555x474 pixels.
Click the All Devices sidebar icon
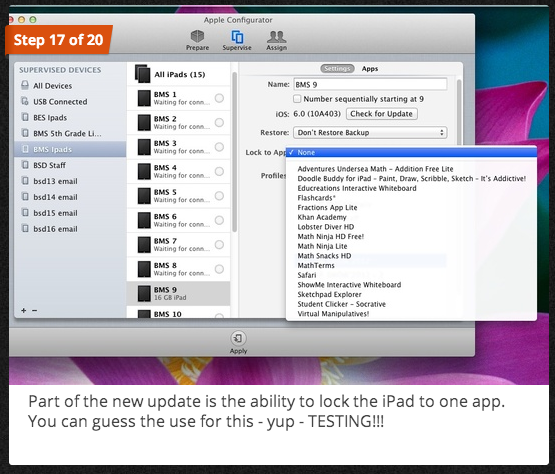pyautogui.click(x=25, y=85)
